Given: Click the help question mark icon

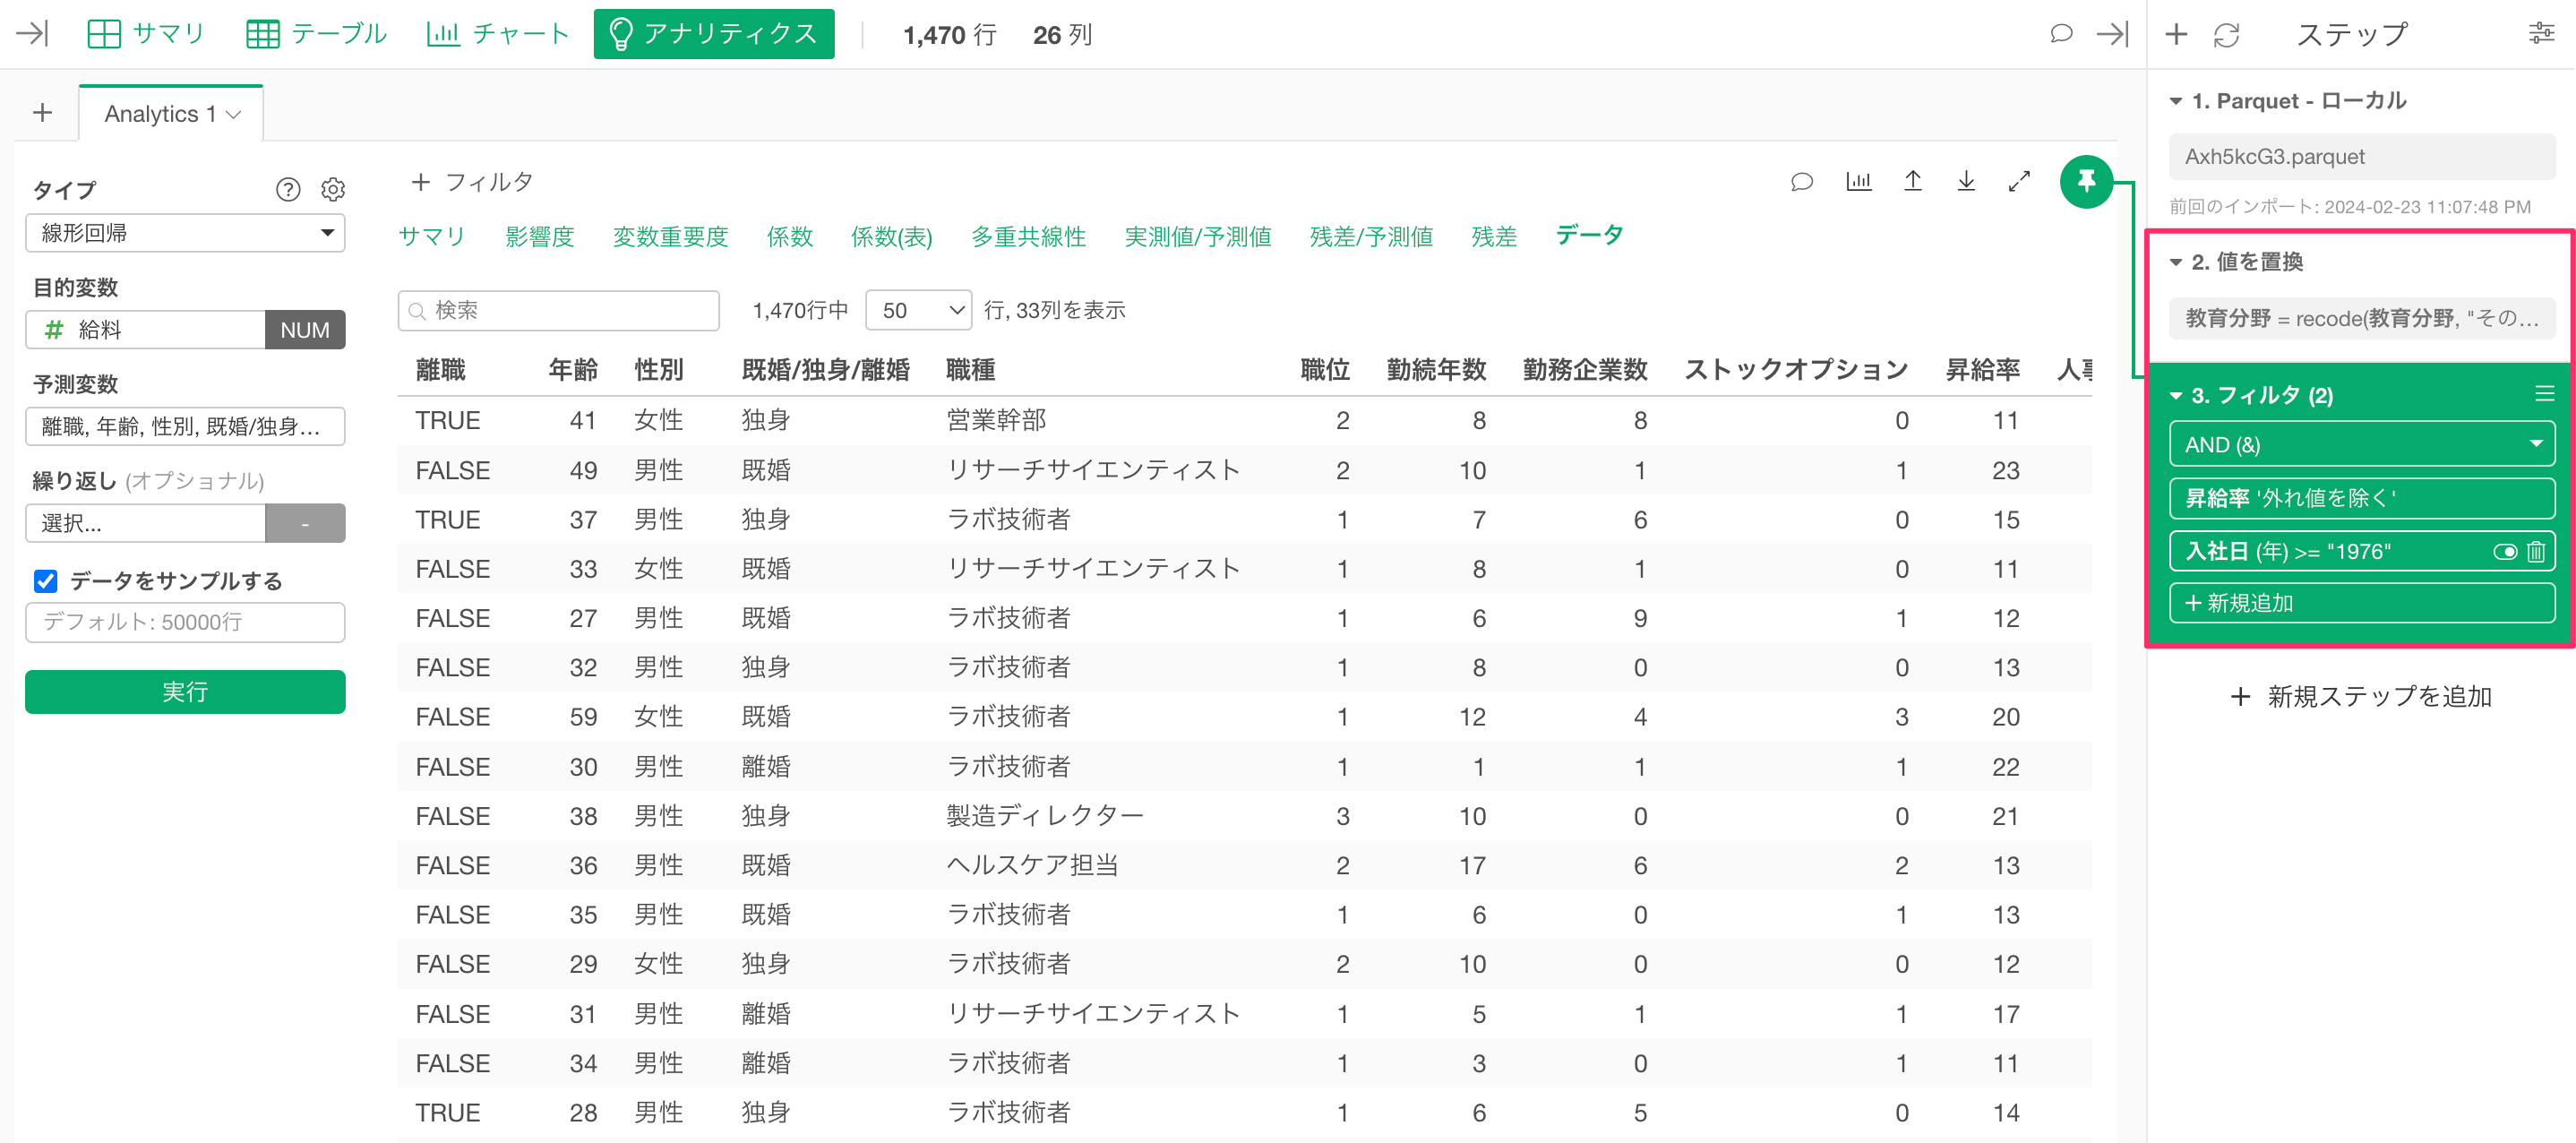Looking at the screenshot, I should pyautogui.click(x=288, y=189).
